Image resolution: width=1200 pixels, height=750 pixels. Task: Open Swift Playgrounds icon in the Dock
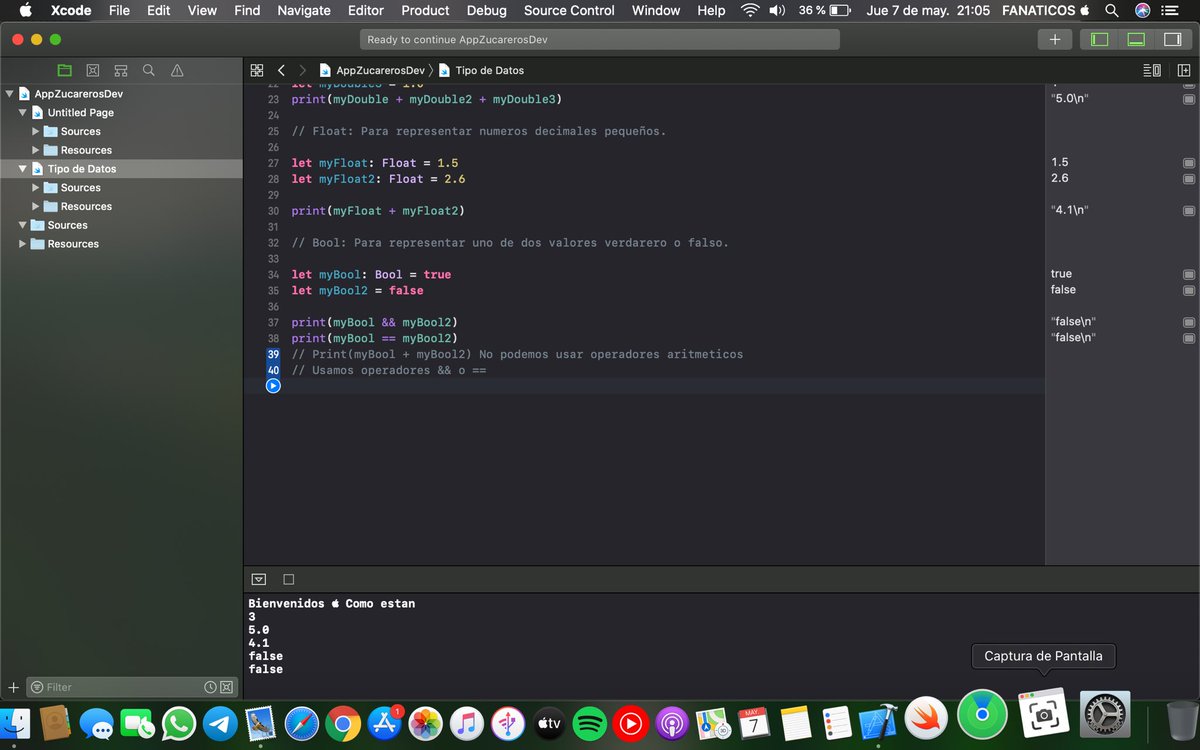[927, 717]
